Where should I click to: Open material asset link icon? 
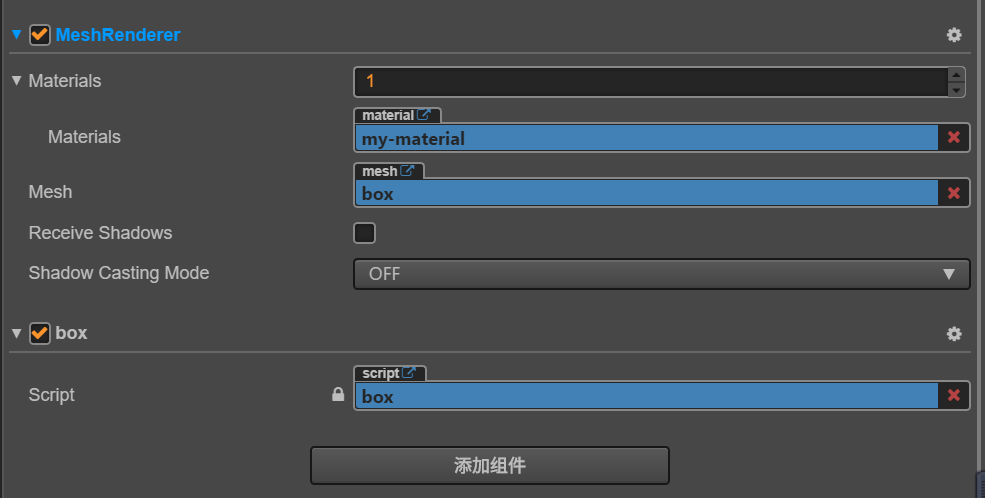pyautogui.click(x=424, y=115)
